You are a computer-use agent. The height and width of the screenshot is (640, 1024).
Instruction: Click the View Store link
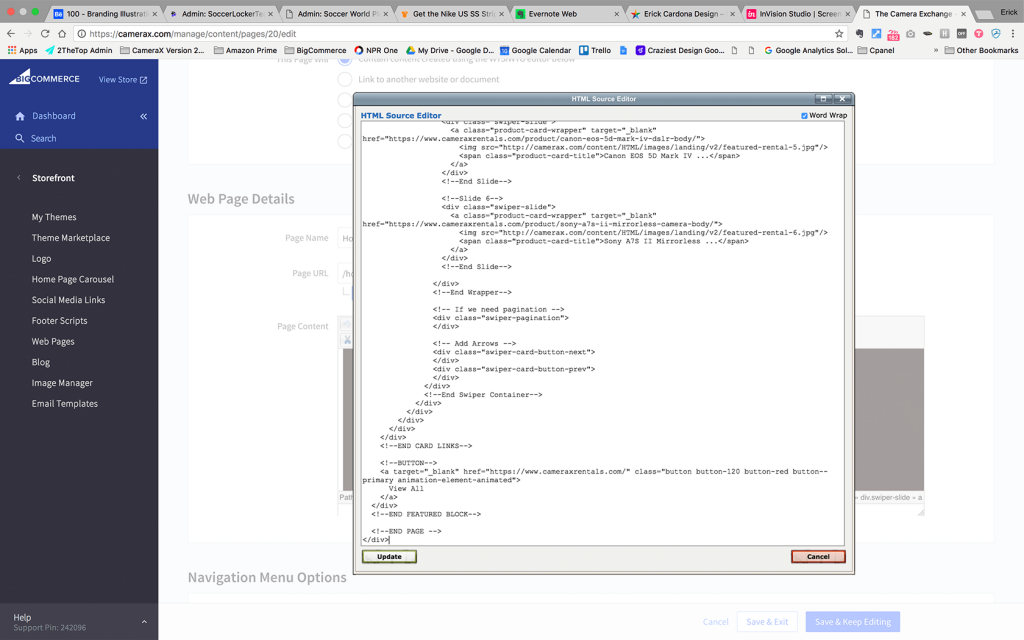123,80
